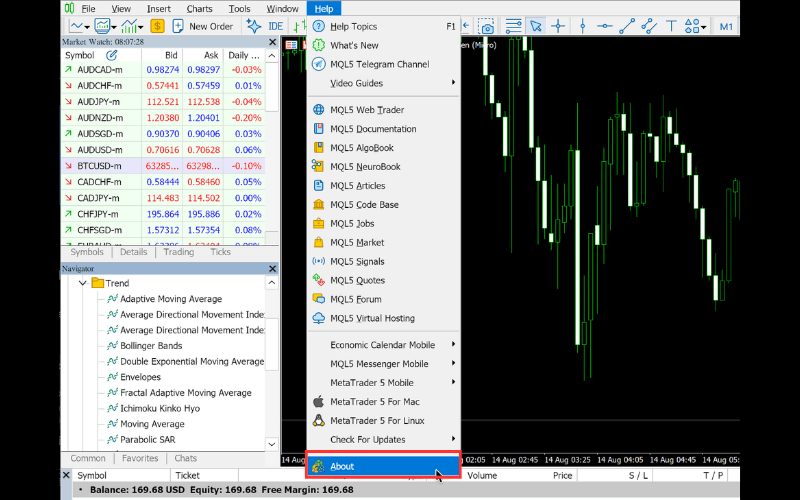800x500 pixels.
Task: Open MQL5 Code Base entry
Action: (384, 205)
